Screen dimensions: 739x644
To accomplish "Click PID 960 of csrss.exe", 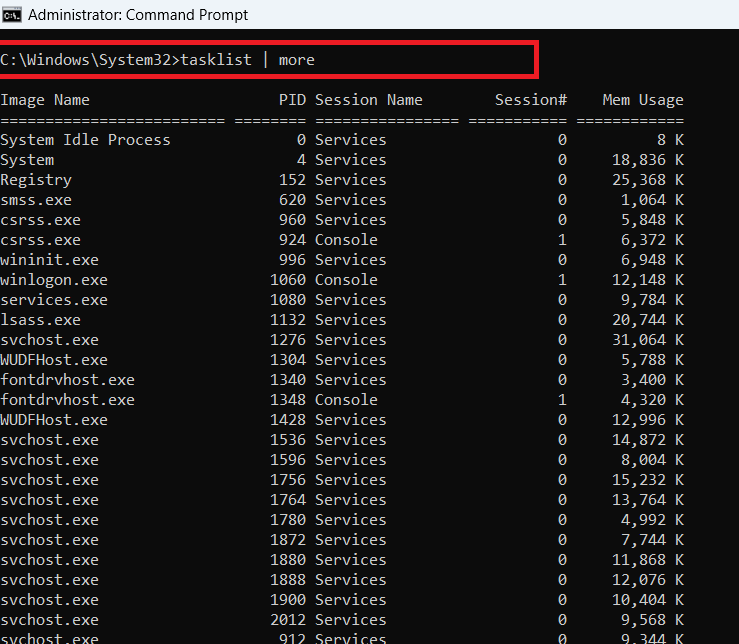I will [x=292, y=220].
